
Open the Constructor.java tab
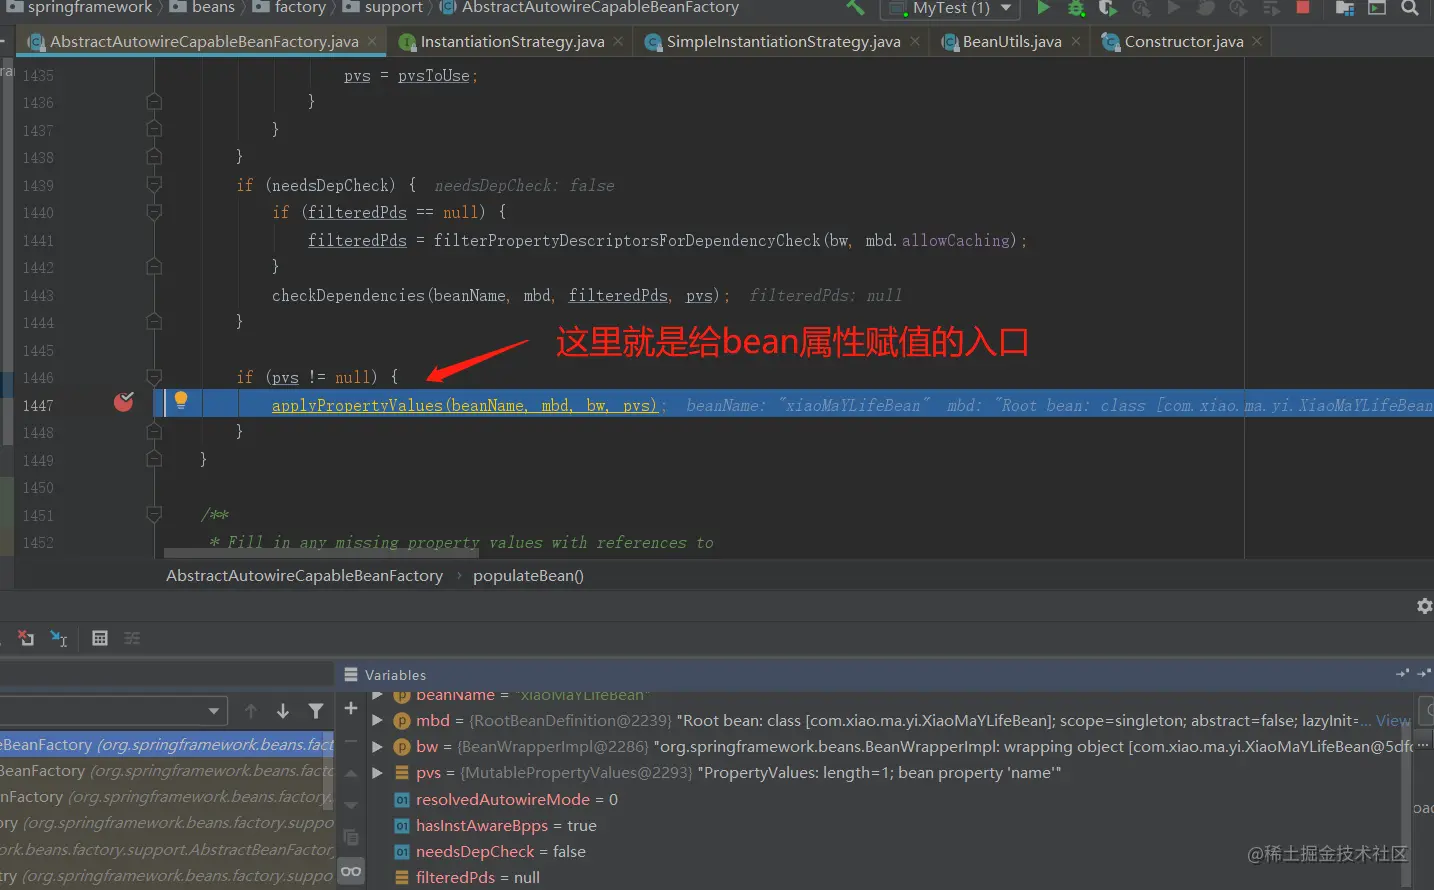click(1183, 42)
